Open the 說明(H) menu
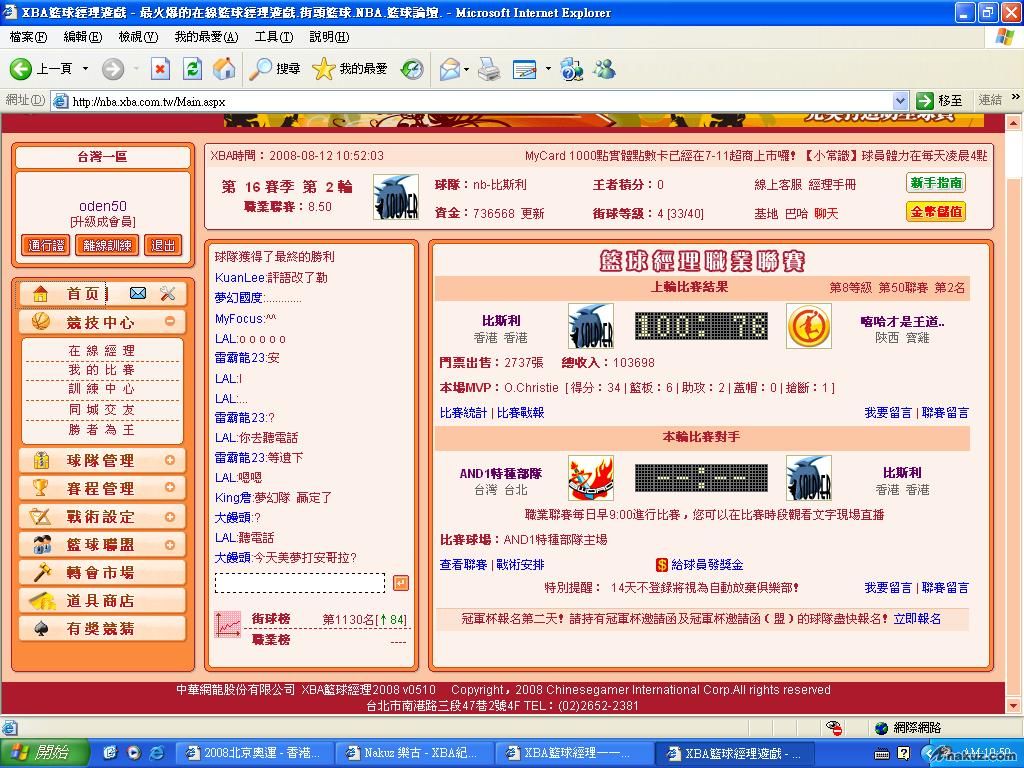The height and width of the screenshot is (768, 1024). pos(329,37)
